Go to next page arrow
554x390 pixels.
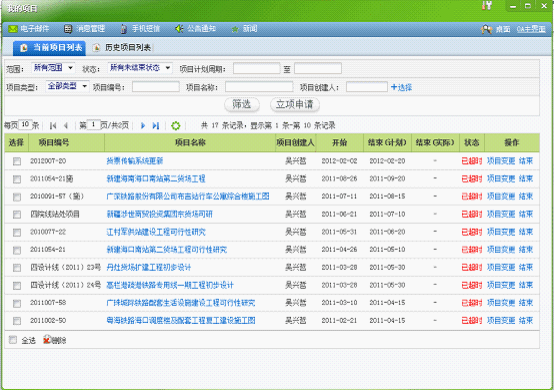tap(143, 125)
